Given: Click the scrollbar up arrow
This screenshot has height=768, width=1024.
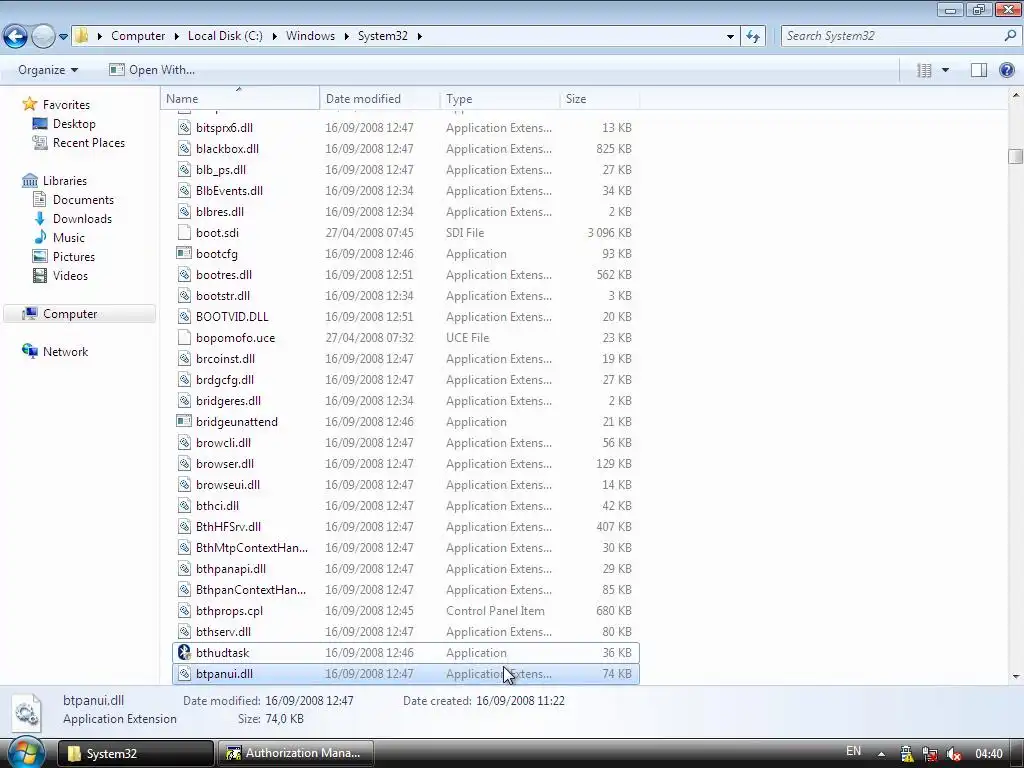Looking at the screenshot, I should 1016,95.
